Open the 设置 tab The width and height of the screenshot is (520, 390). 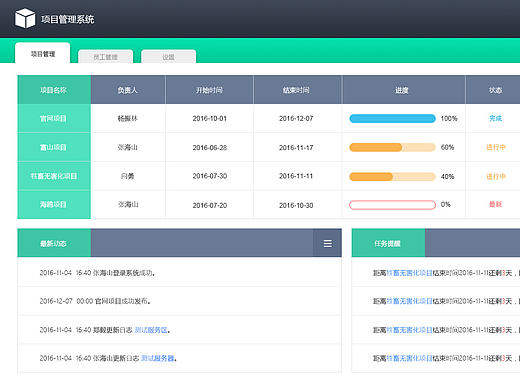[x=169, y=57]
